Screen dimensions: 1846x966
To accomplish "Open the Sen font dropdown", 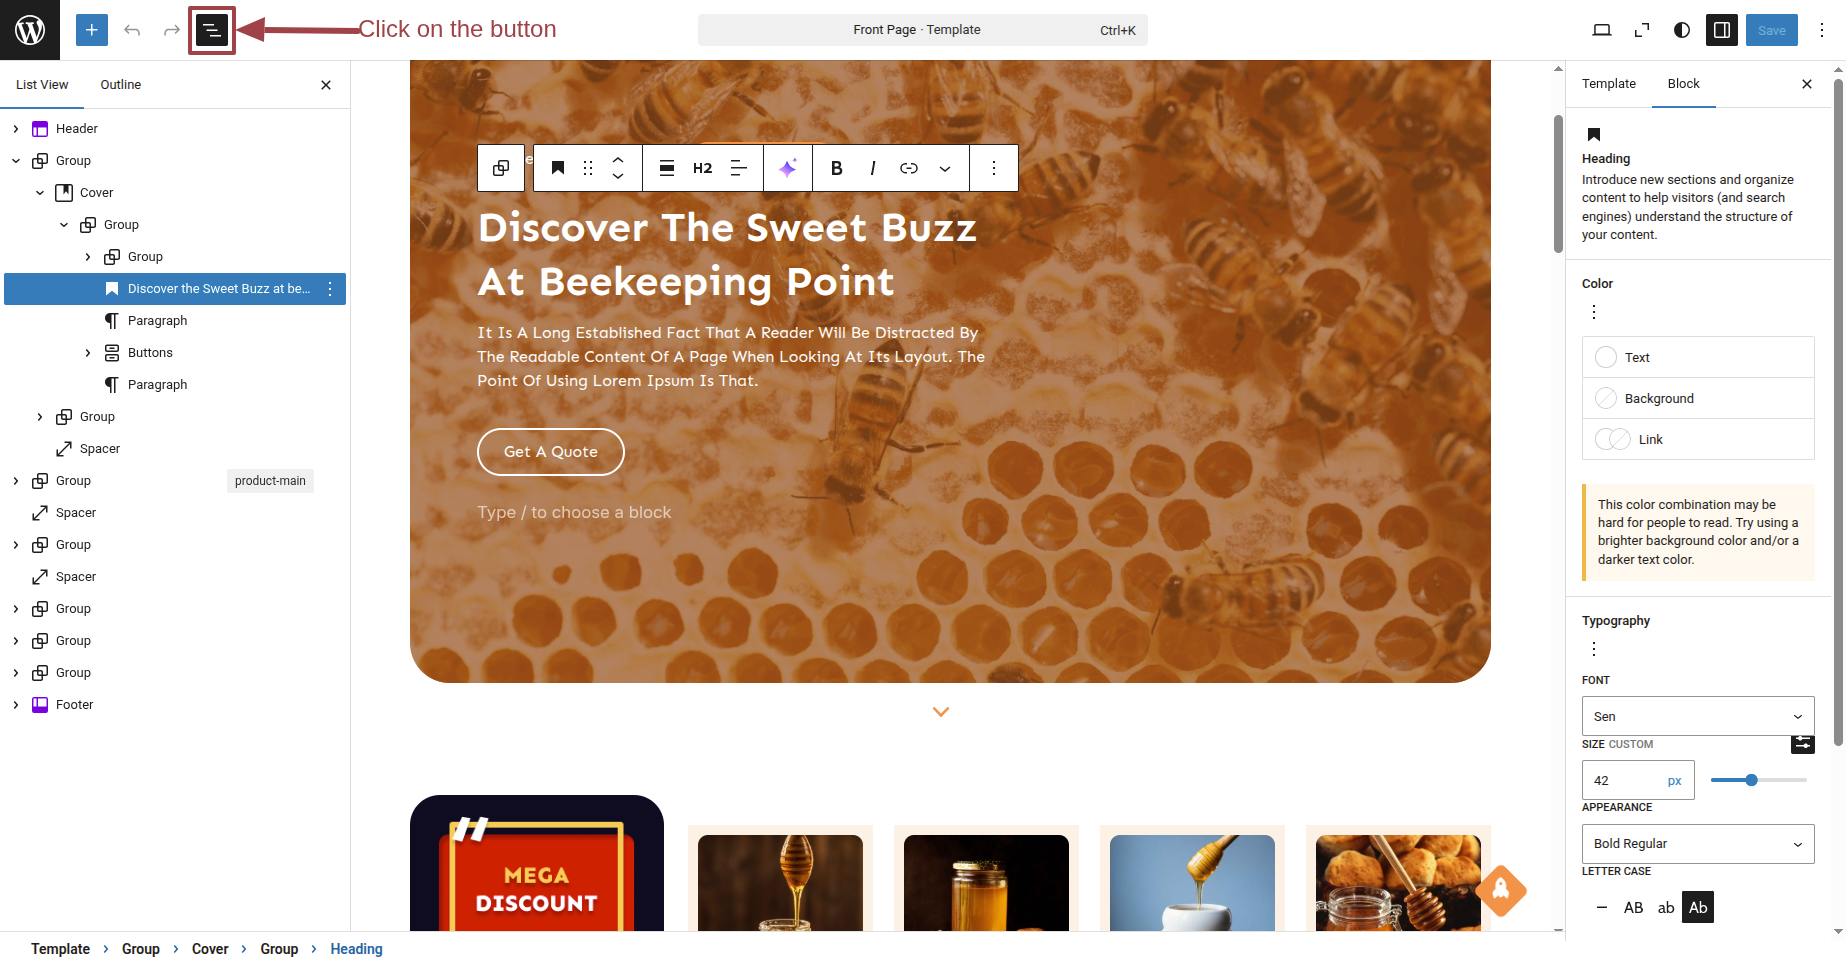I will 1698,716.
